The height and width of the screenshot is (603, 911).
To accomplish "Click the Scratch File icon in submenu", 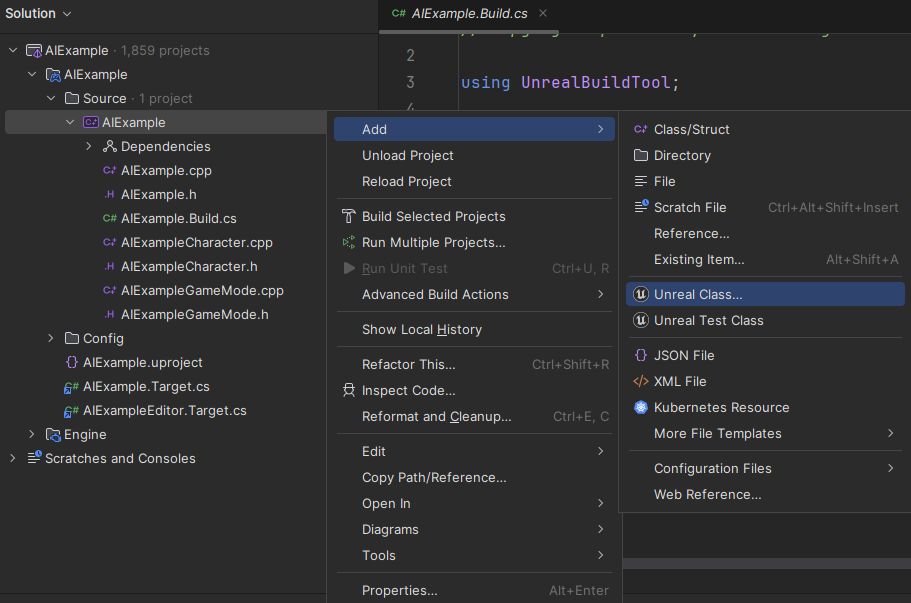I will click(x=641, y=206).
